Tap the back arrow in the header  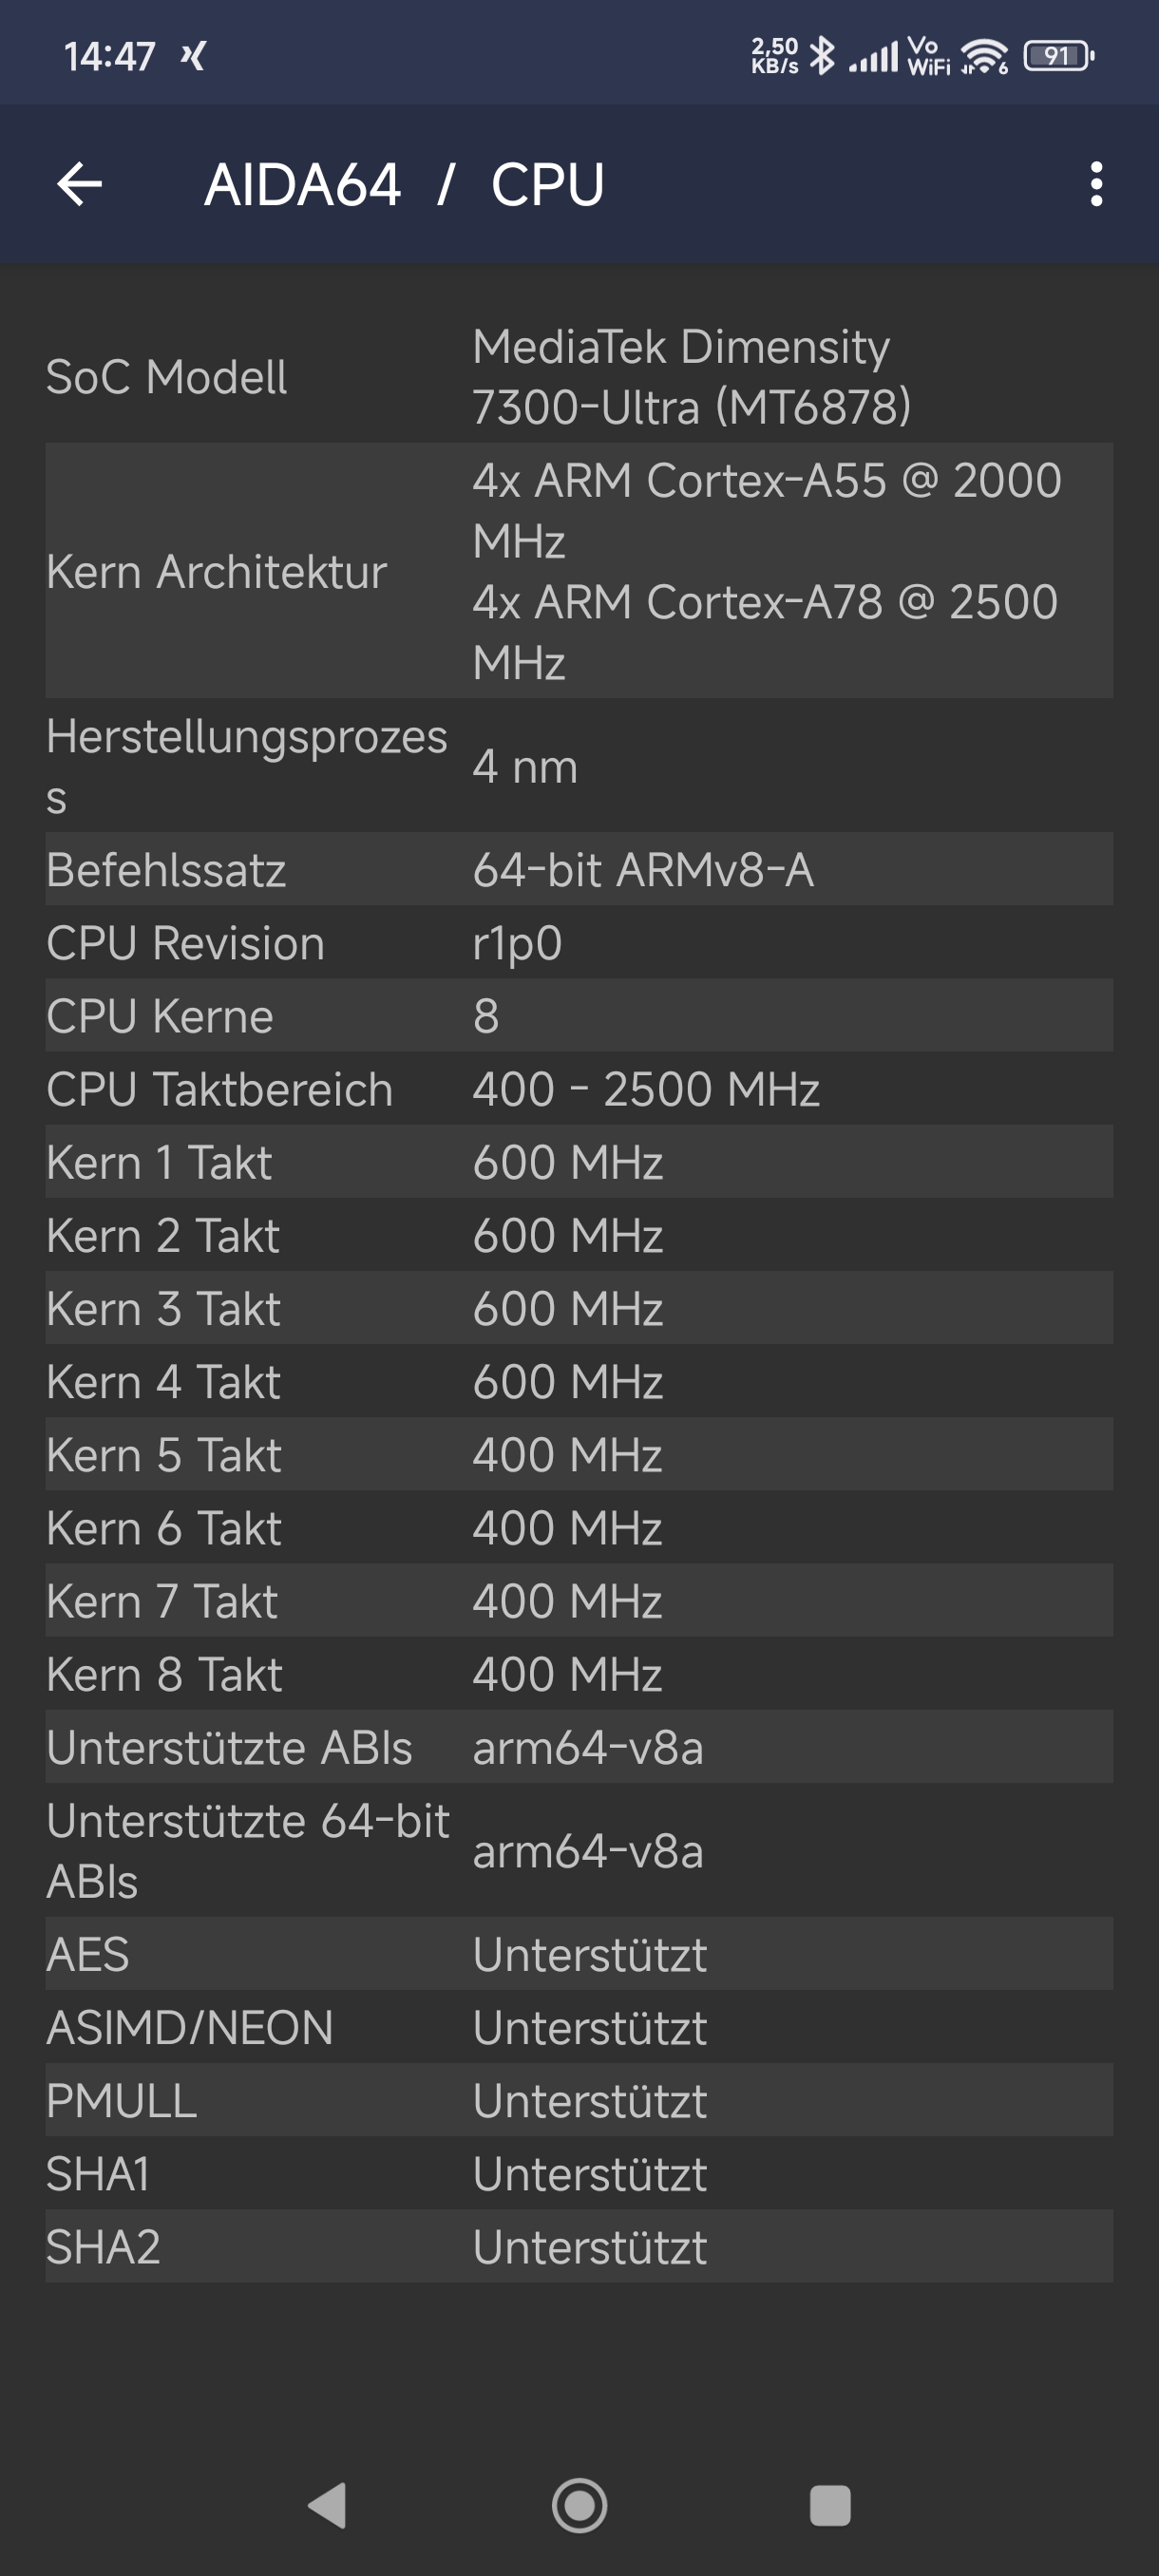pos(80,184)
